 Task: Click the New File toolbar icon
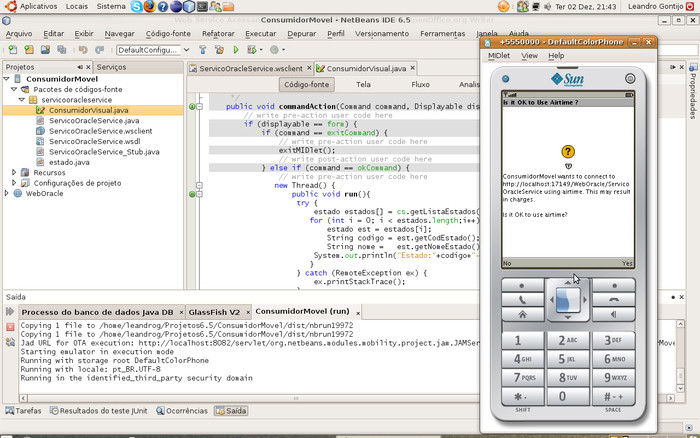(x=12, y=50)
